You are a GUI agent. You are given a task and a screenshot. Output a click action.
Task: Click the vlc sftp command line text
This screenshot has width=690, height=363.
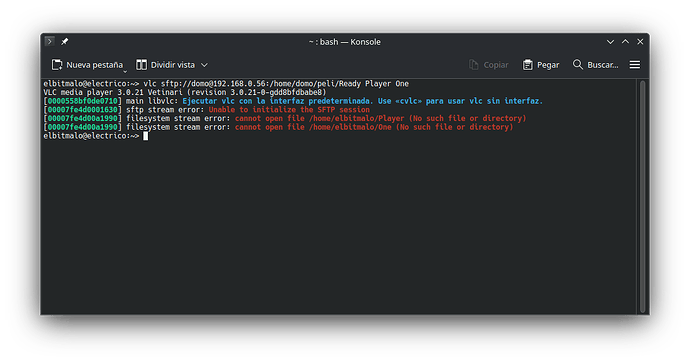click(276, 84)
